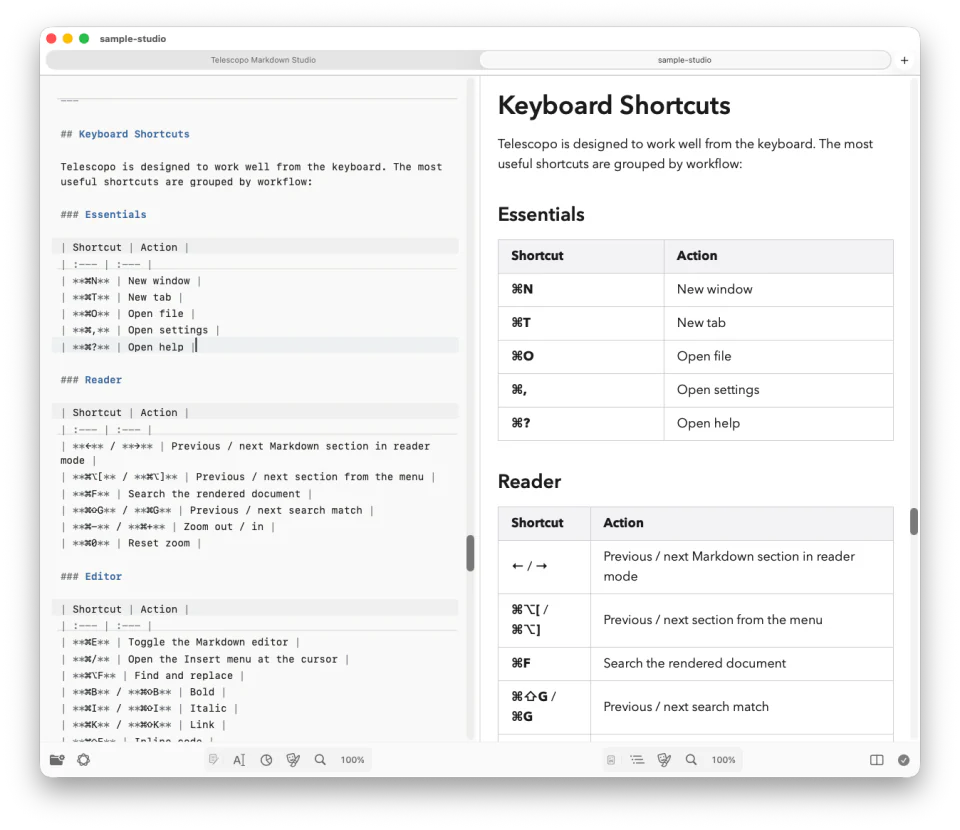The height and width of the screenshot is (830, 960).
Task: Open the editor theme masks icon
Action: click(x=293, y=760)
